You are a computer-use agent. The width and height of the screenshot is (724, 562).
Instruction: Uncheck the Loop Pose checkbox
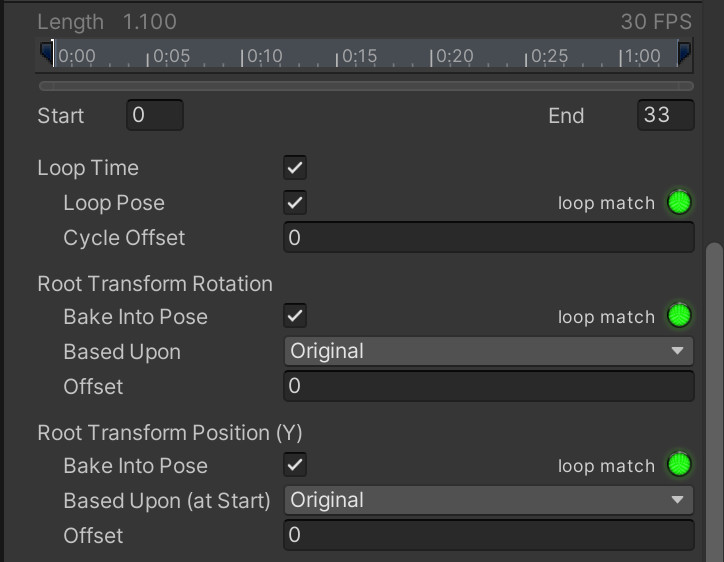click(x=295, y=202)
